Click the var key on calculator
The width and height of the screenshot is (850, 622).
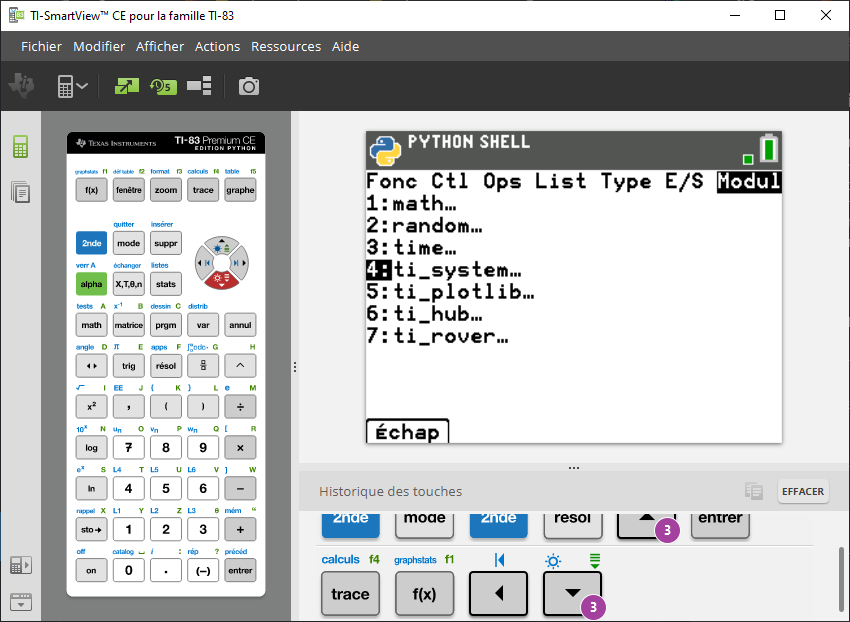click(203, 325)
